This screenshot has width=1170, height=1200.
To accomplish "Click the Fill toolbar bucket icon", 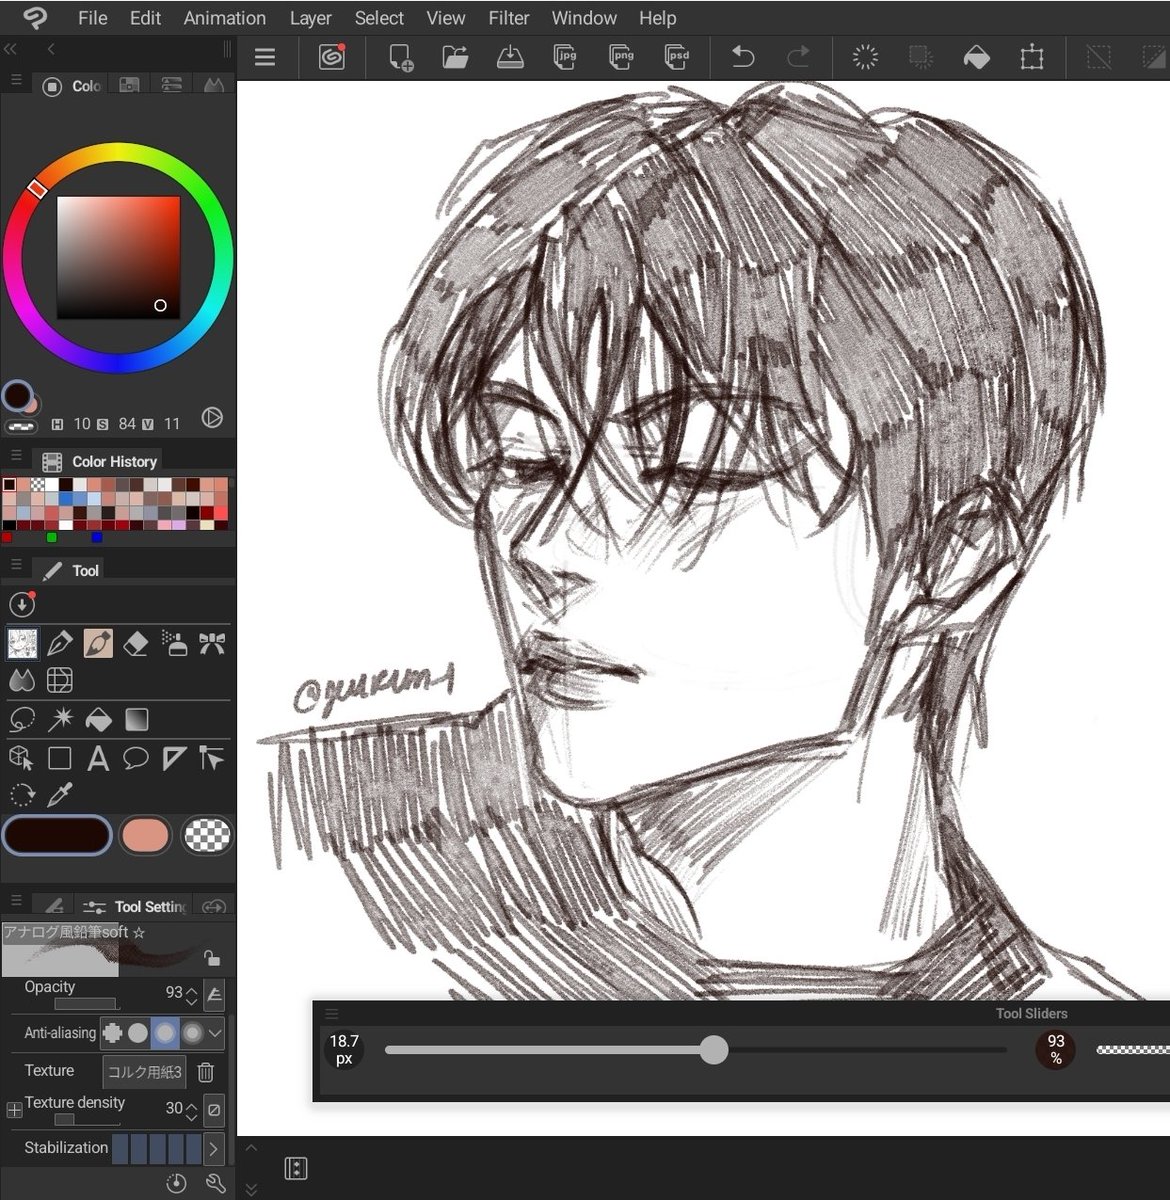I will click(976, 57).
